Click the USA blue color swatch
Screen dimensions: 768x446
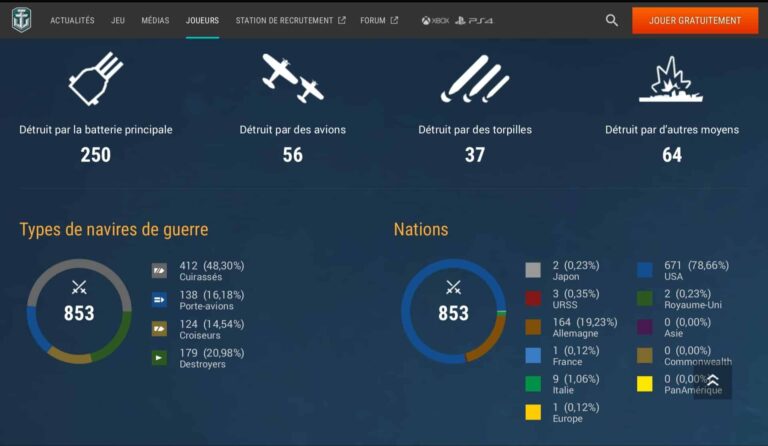645,270
